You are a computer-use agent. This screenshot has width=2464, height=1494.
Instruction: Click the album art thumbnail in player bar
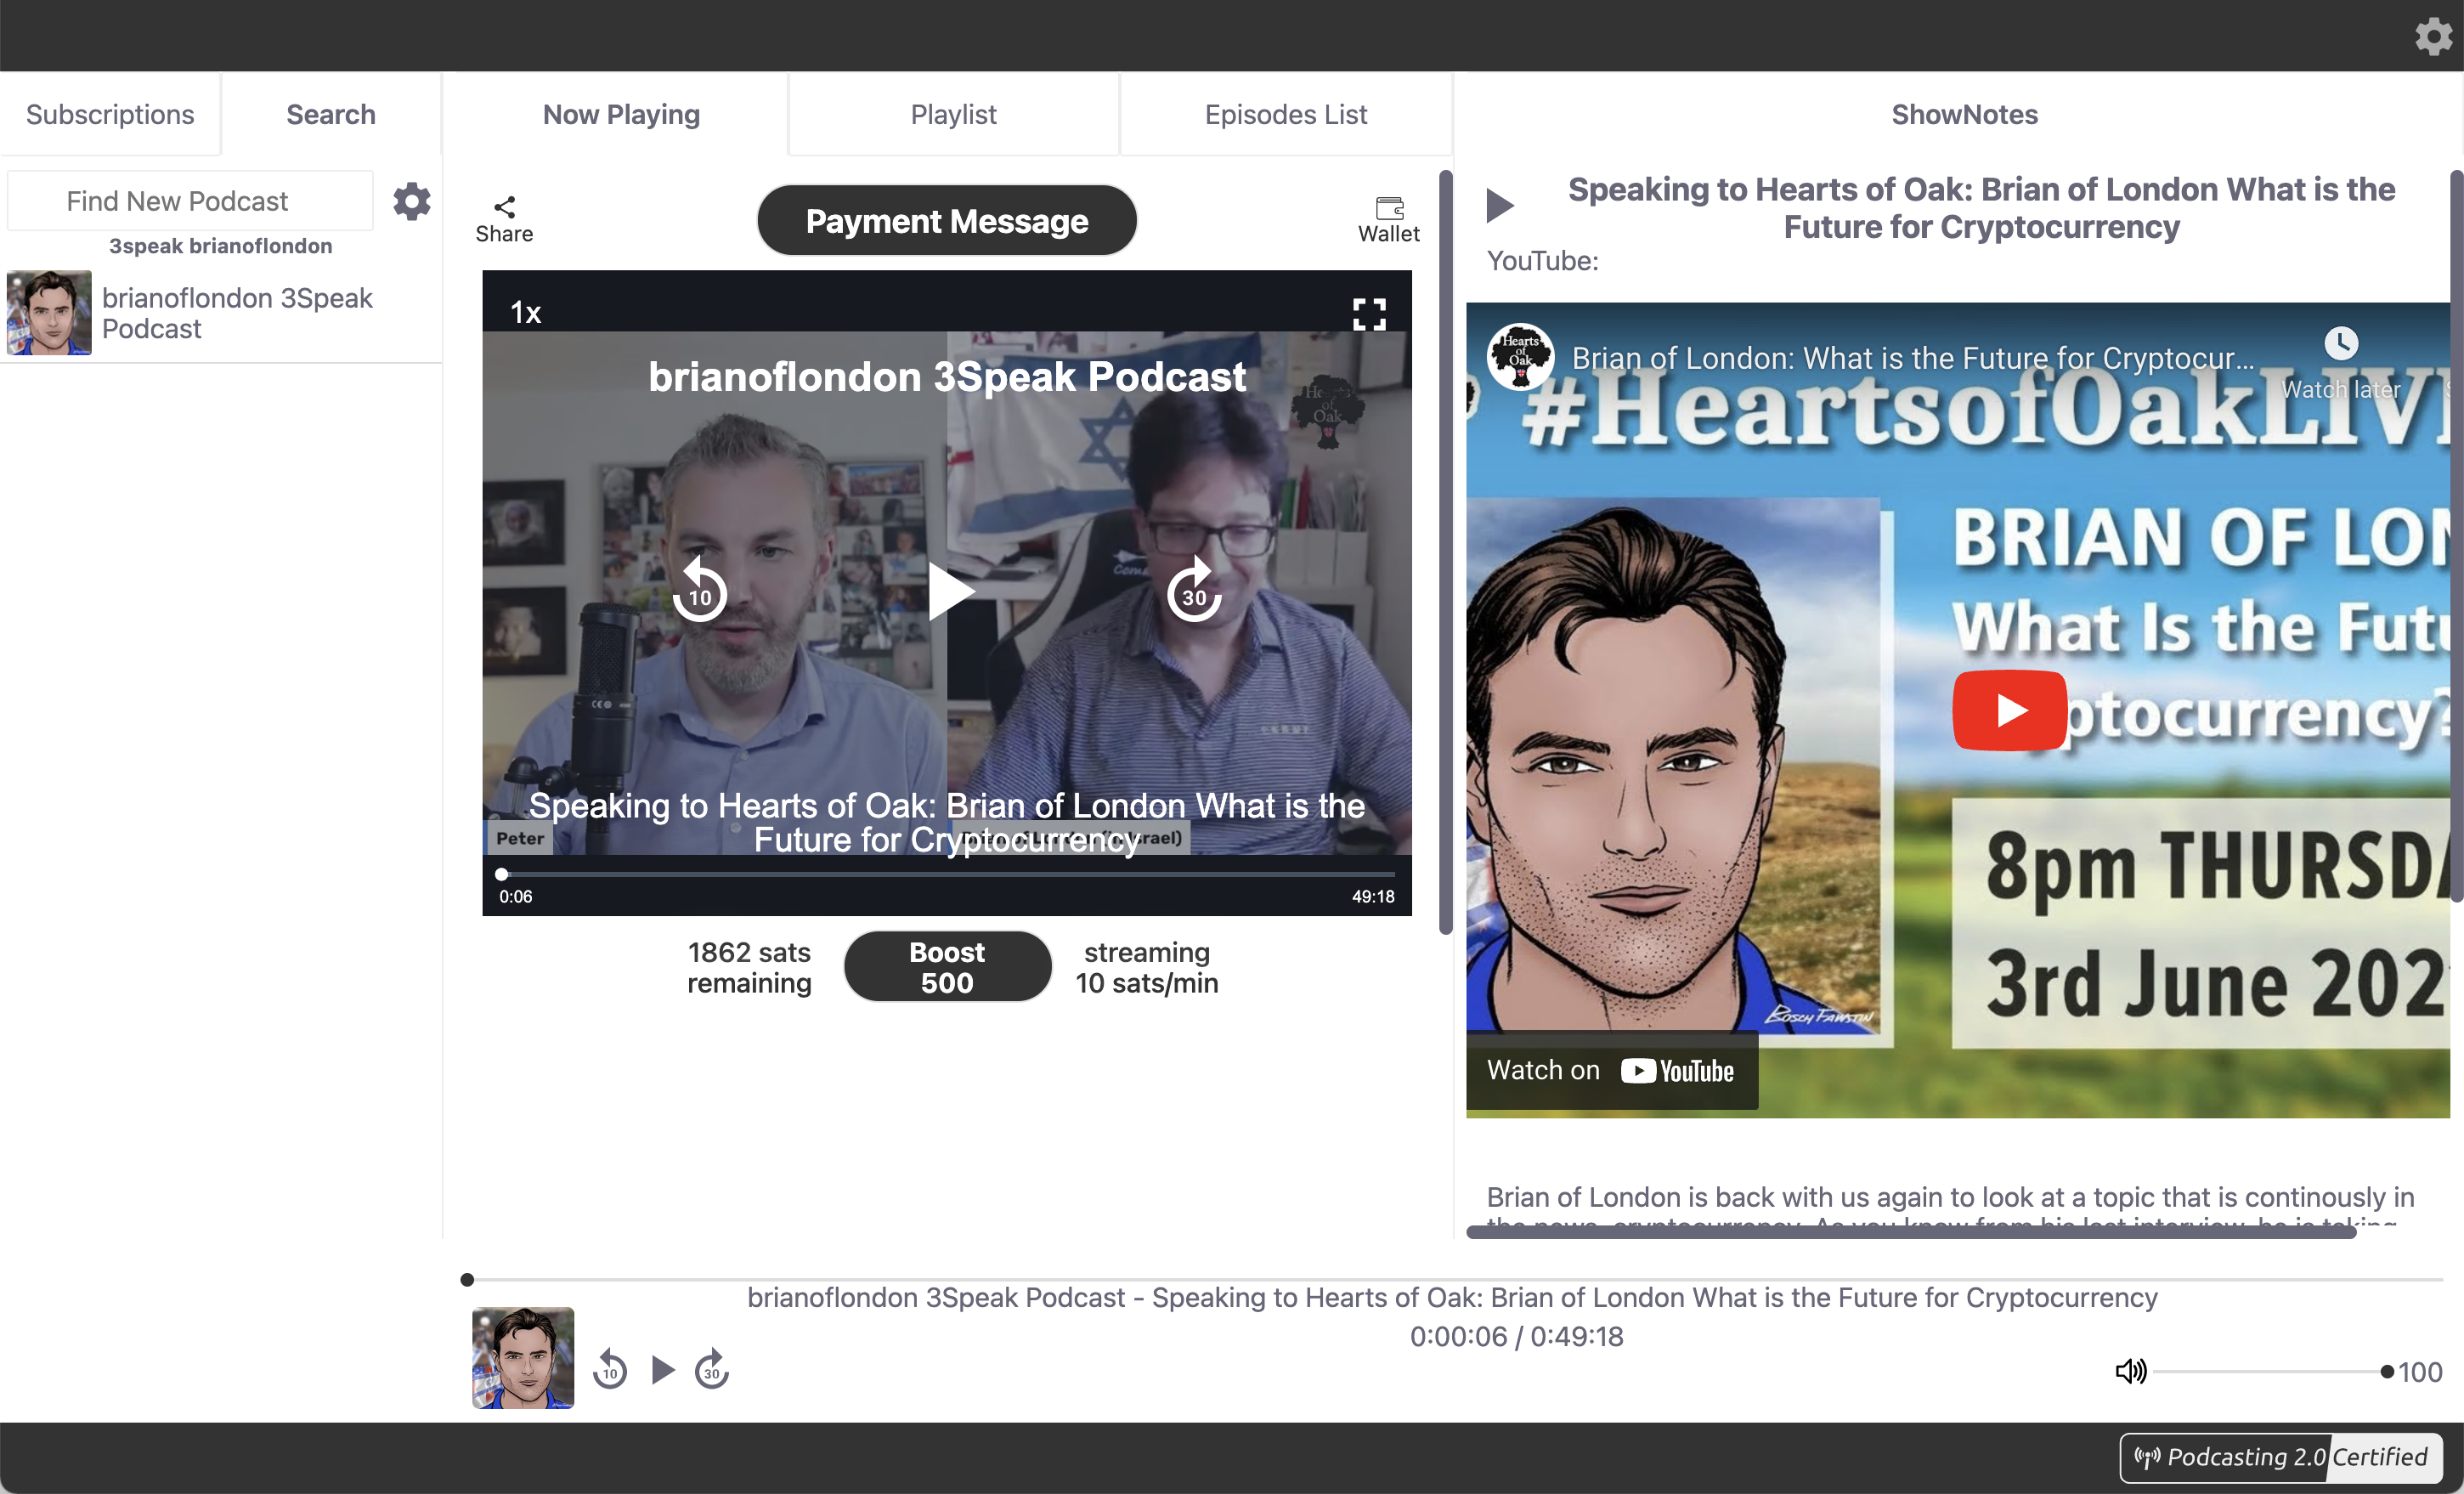(523, 1357)
